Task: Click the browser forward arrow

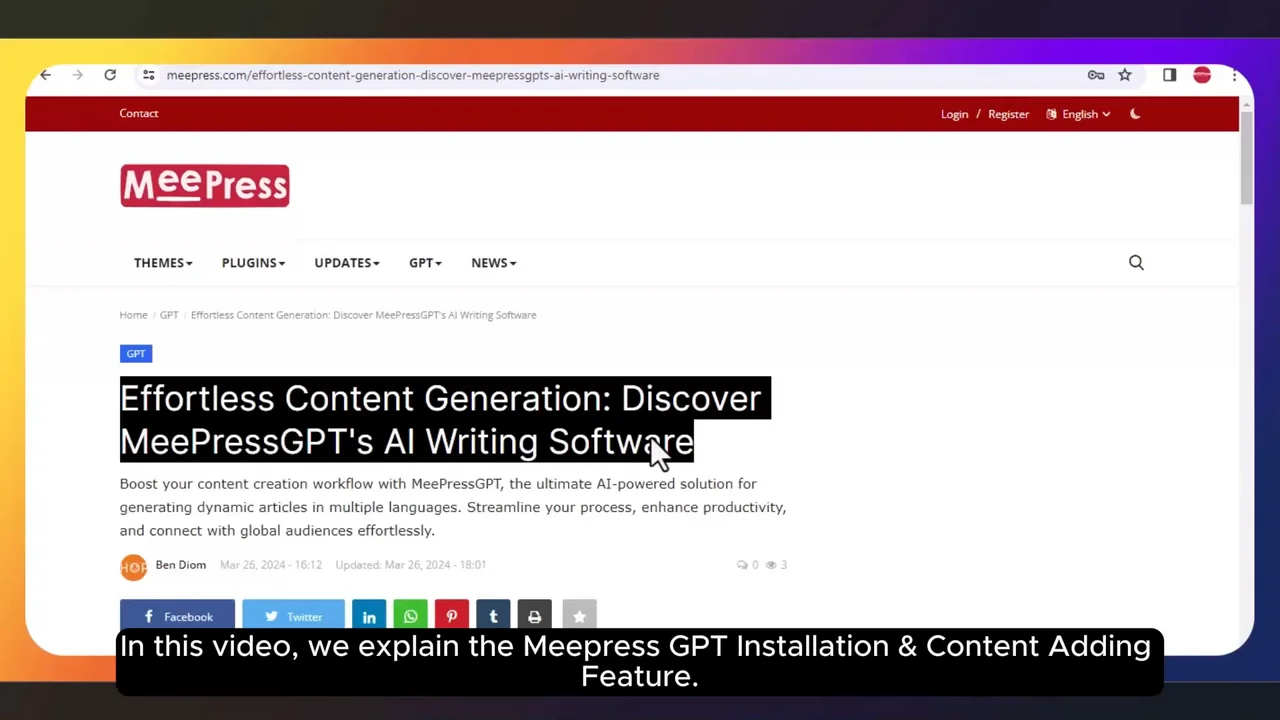Action: coord(78,75)
